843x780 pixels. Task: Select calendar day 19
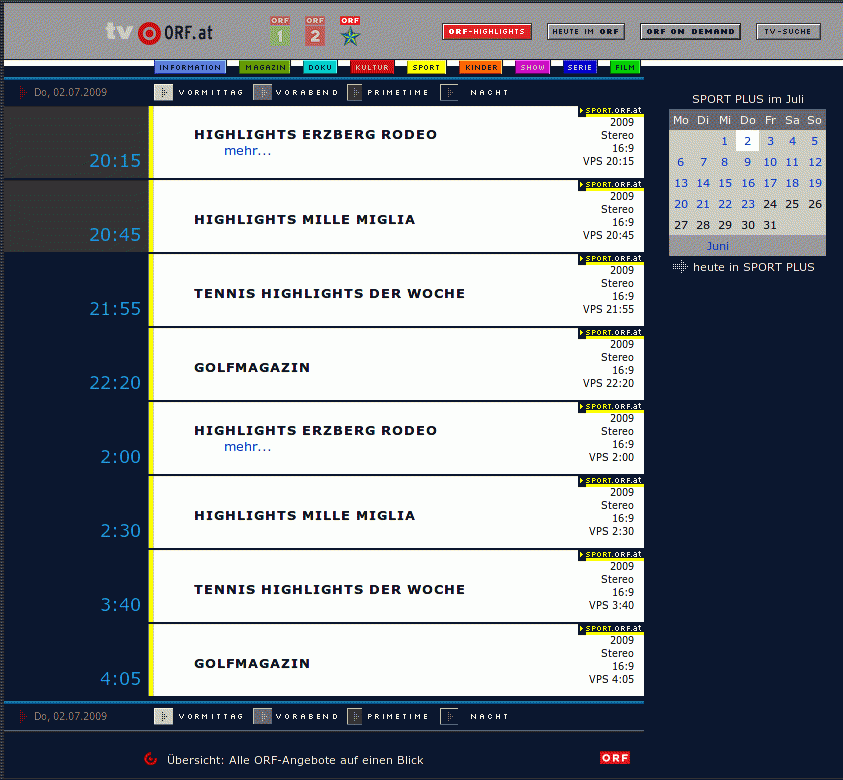(815, 183)
